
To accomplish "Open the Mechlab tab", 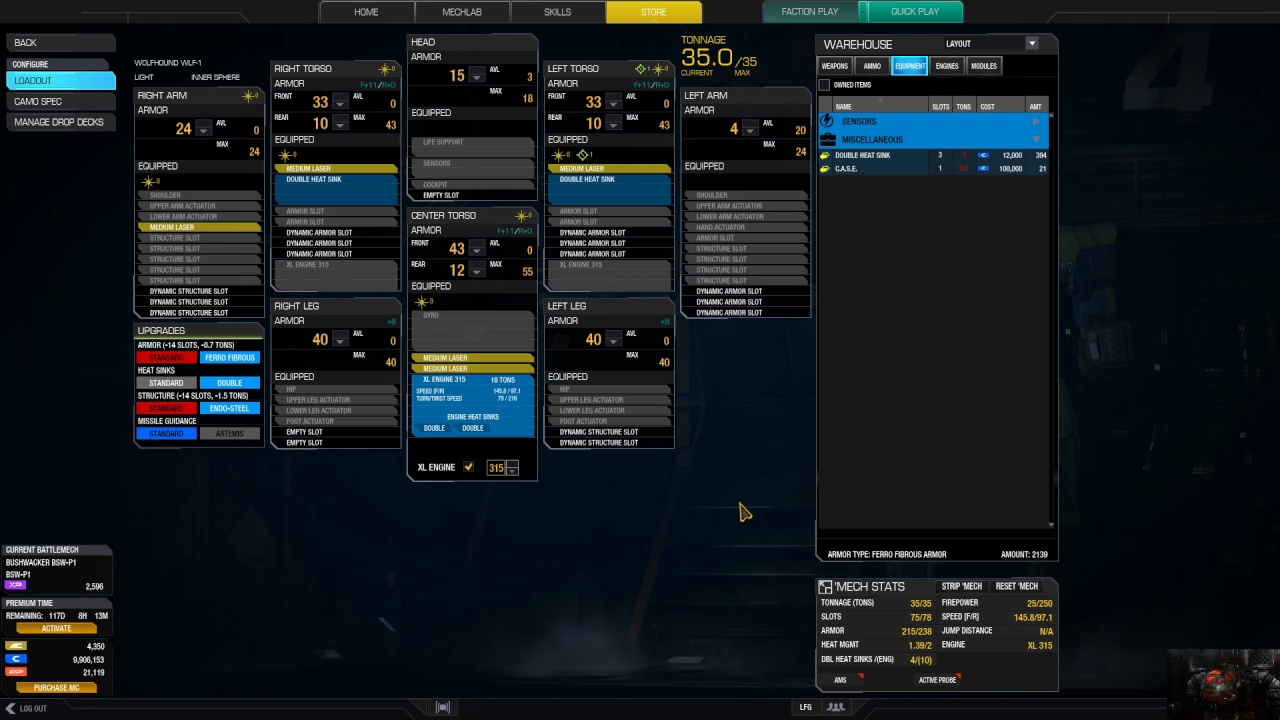I will coord(462,12).
